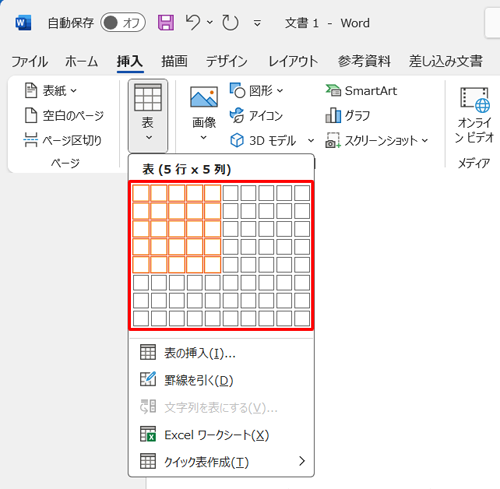Switch to the 描画 tab
The height and width of the screenshot is (489, 500).
click(x=174, y=62)
